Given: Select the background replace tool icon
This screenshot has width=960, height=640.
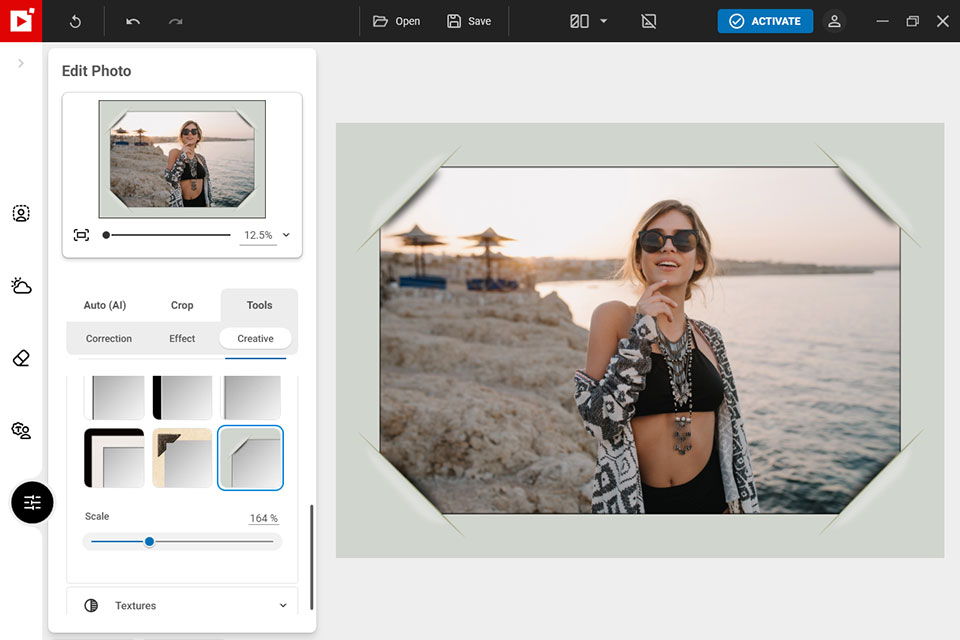Looking at the screenshot, I should [21, 430].
